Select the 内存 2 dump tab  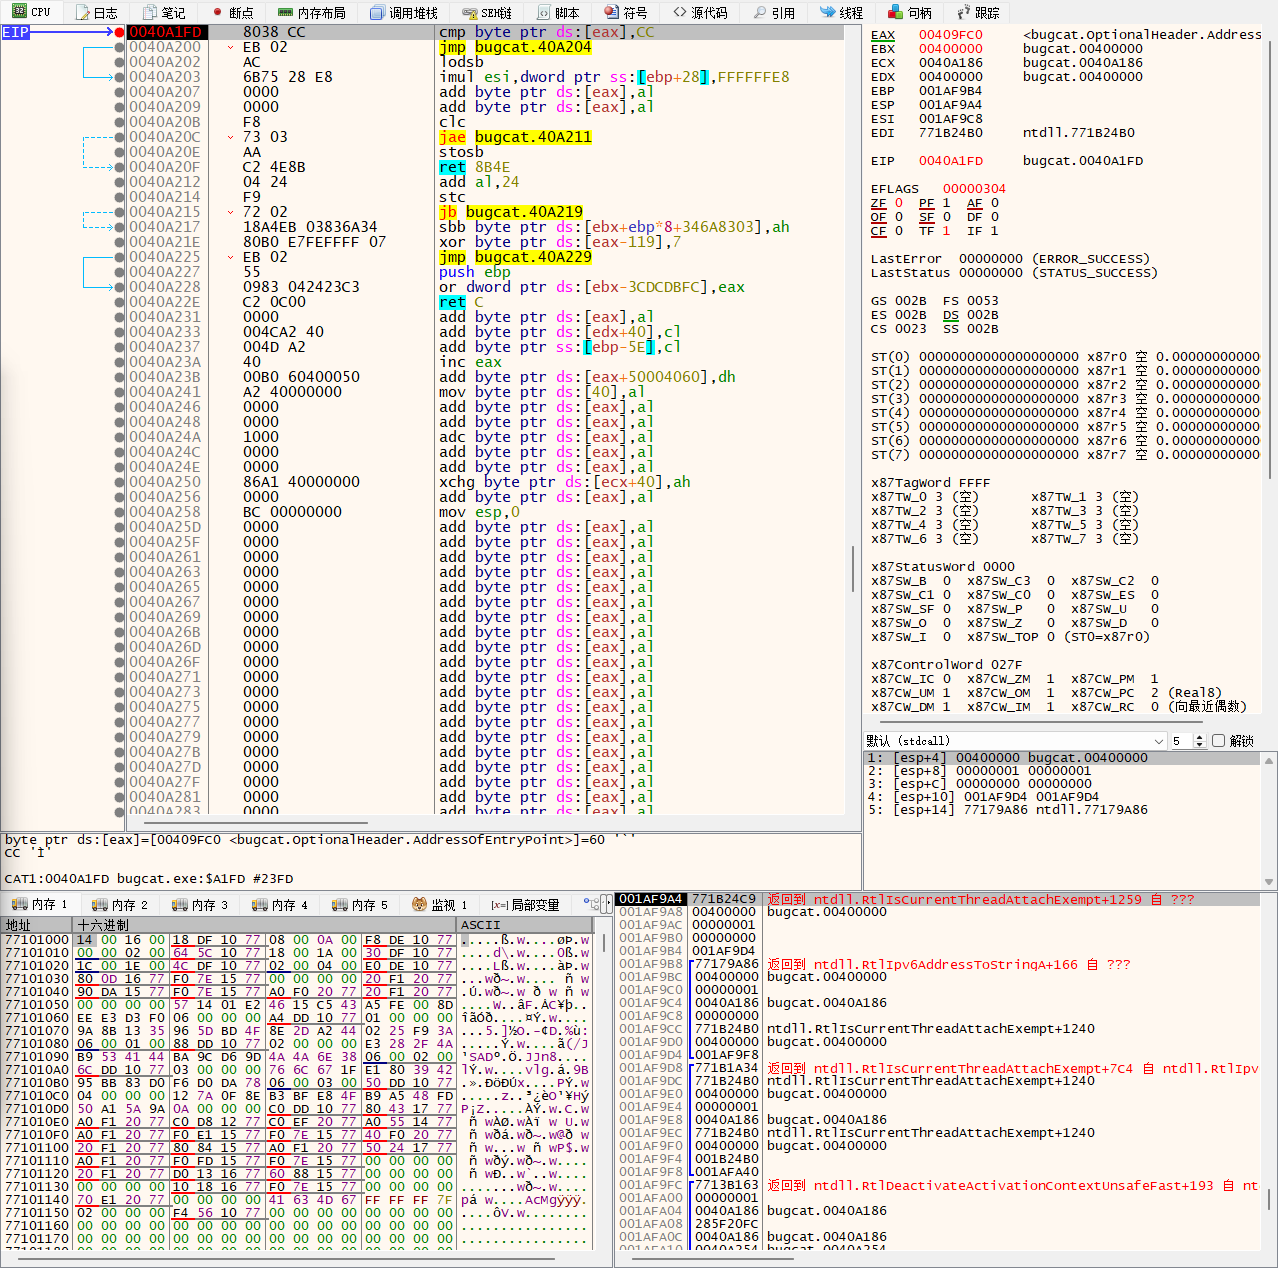pos(120,904)
